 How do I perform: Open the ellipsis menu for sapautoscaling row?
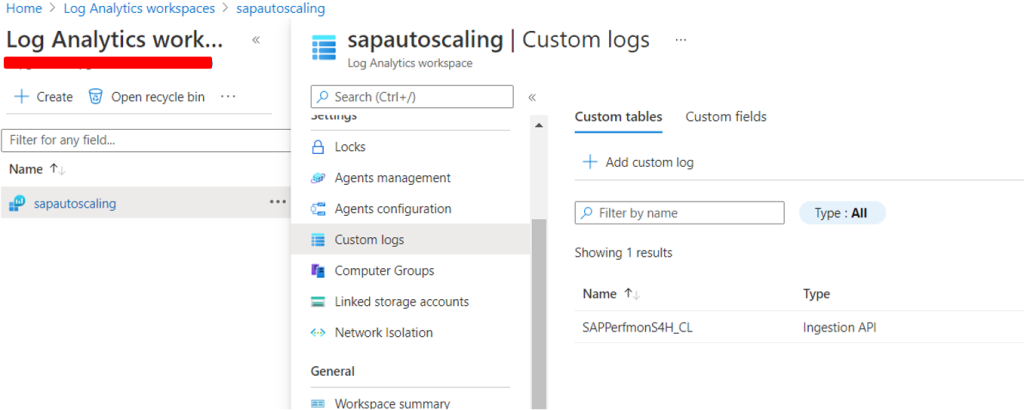pos(278,202)
